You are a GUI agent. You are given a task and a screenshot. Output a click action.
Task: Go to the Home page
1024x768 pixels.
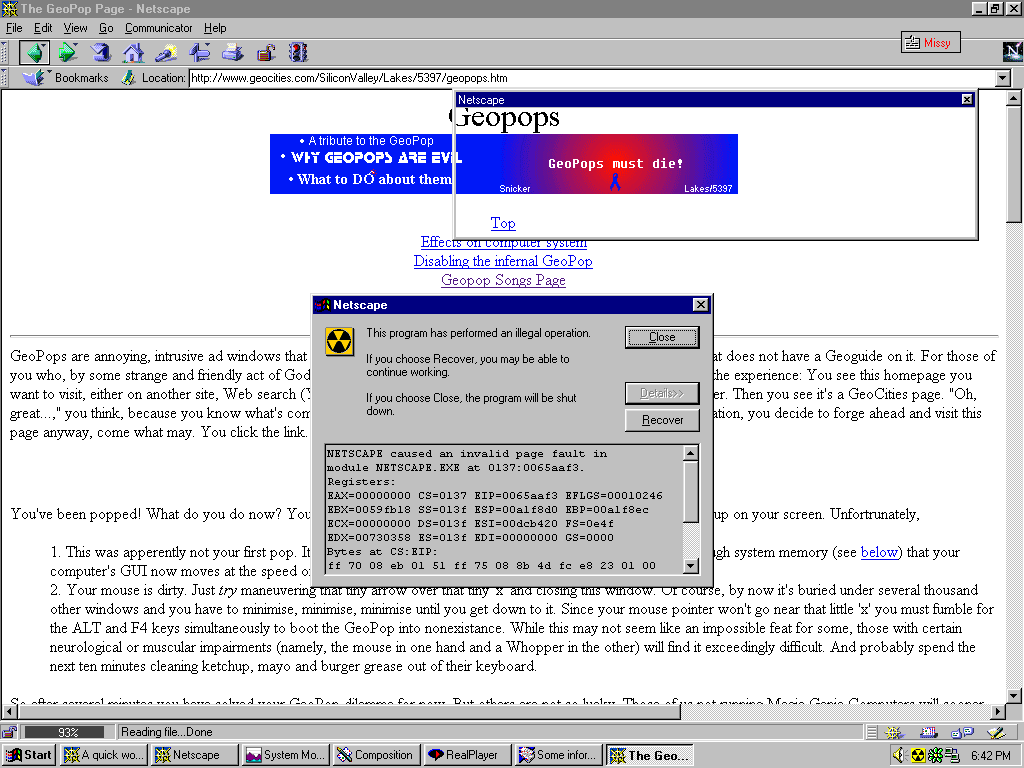click(133, 52)
